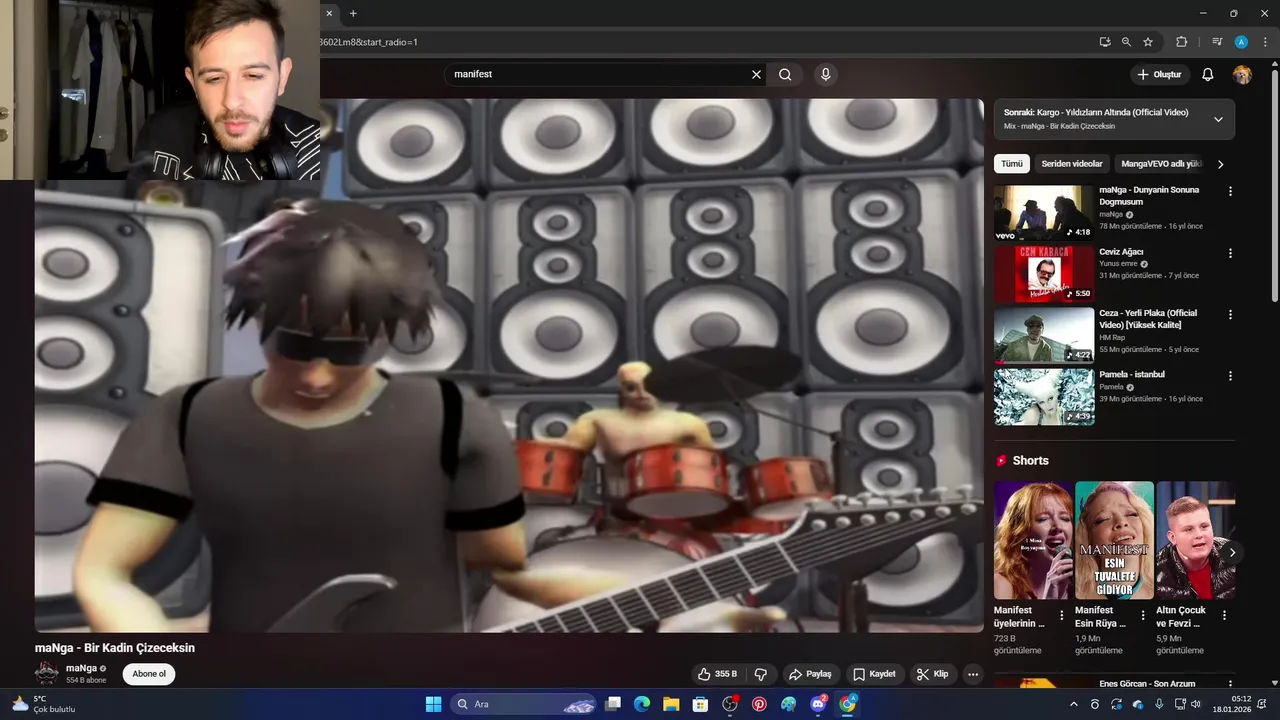Expand the Mix playlist panel chevron
The image size is (1280, 720).
[x=1218, y=119]
